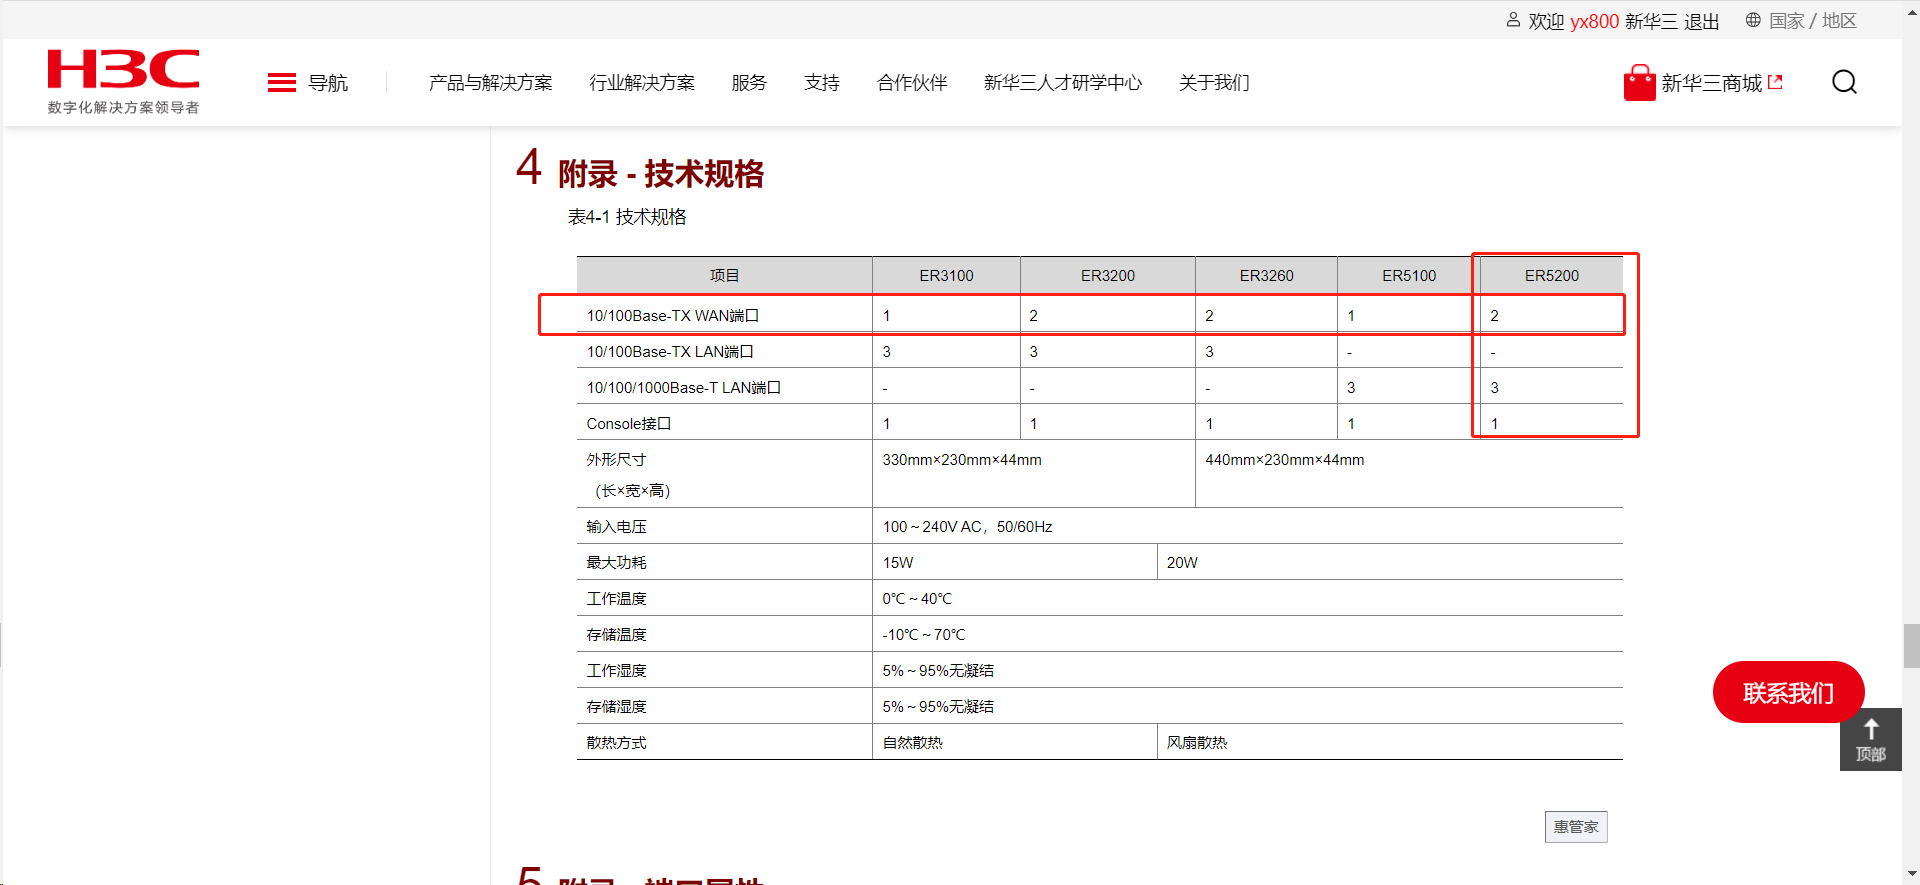The width and height of the screenshot is (1920, 885).
Task: Click the H3C logo
Action: 123,70
